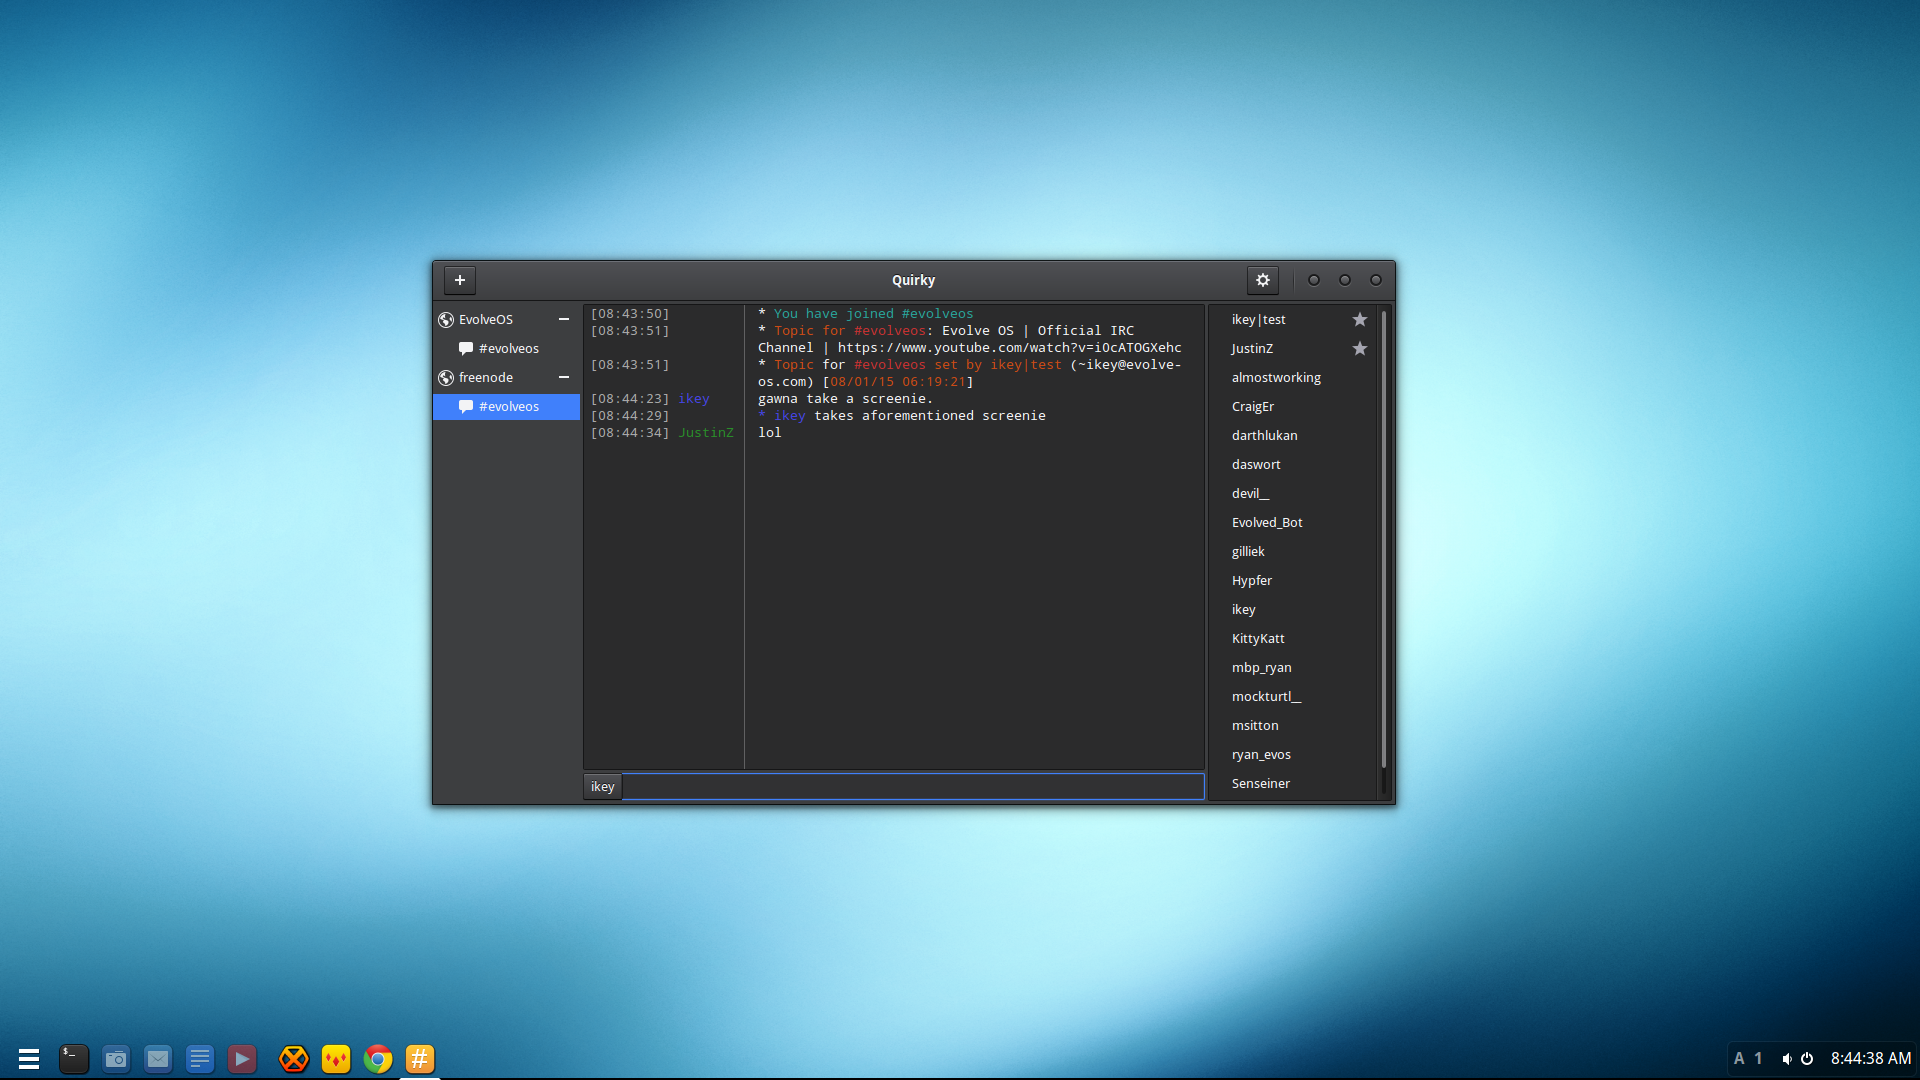The width and height of the screenshot is (1920, 1080).
Task: Launch the media player from the panel
Action: click(242, 1059)
